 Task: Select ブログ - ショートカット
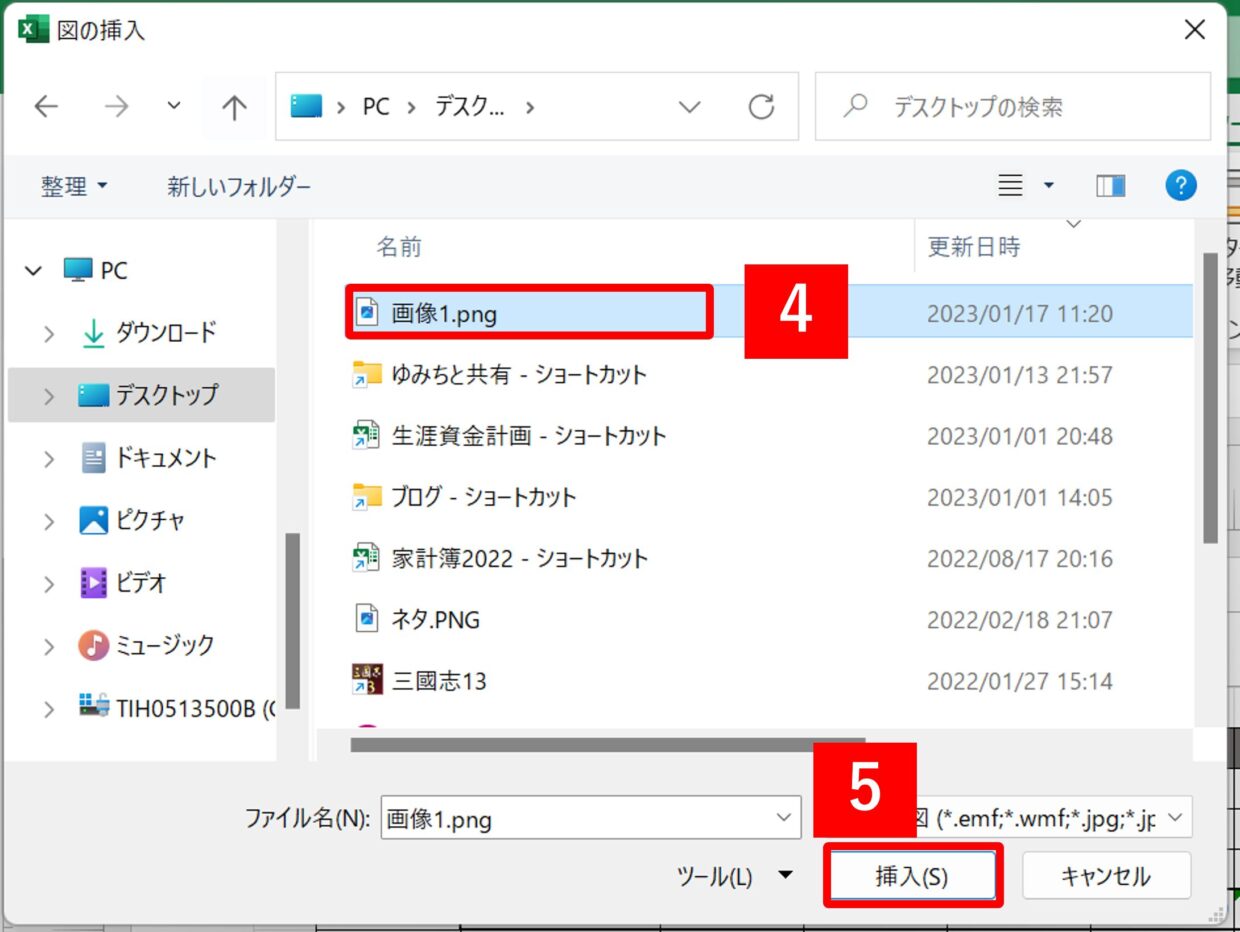click(x=484, y=497)
